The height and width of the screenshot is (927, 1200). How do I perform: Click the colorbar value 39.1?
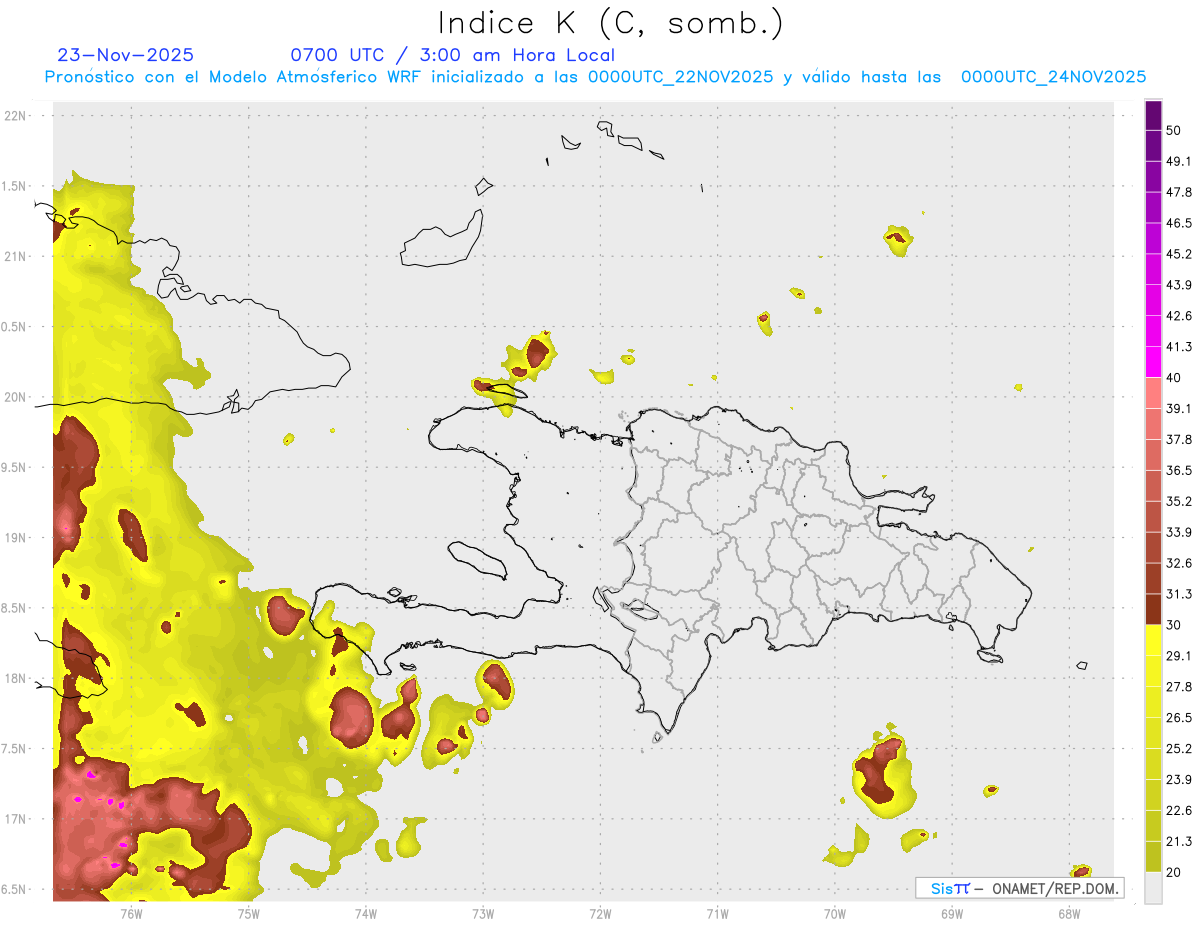point(1179,409)
